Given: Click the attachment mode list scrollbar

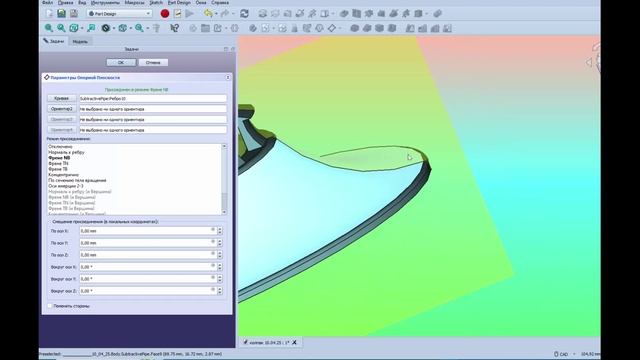Looking at the screenshot, I should pos(224,179).
